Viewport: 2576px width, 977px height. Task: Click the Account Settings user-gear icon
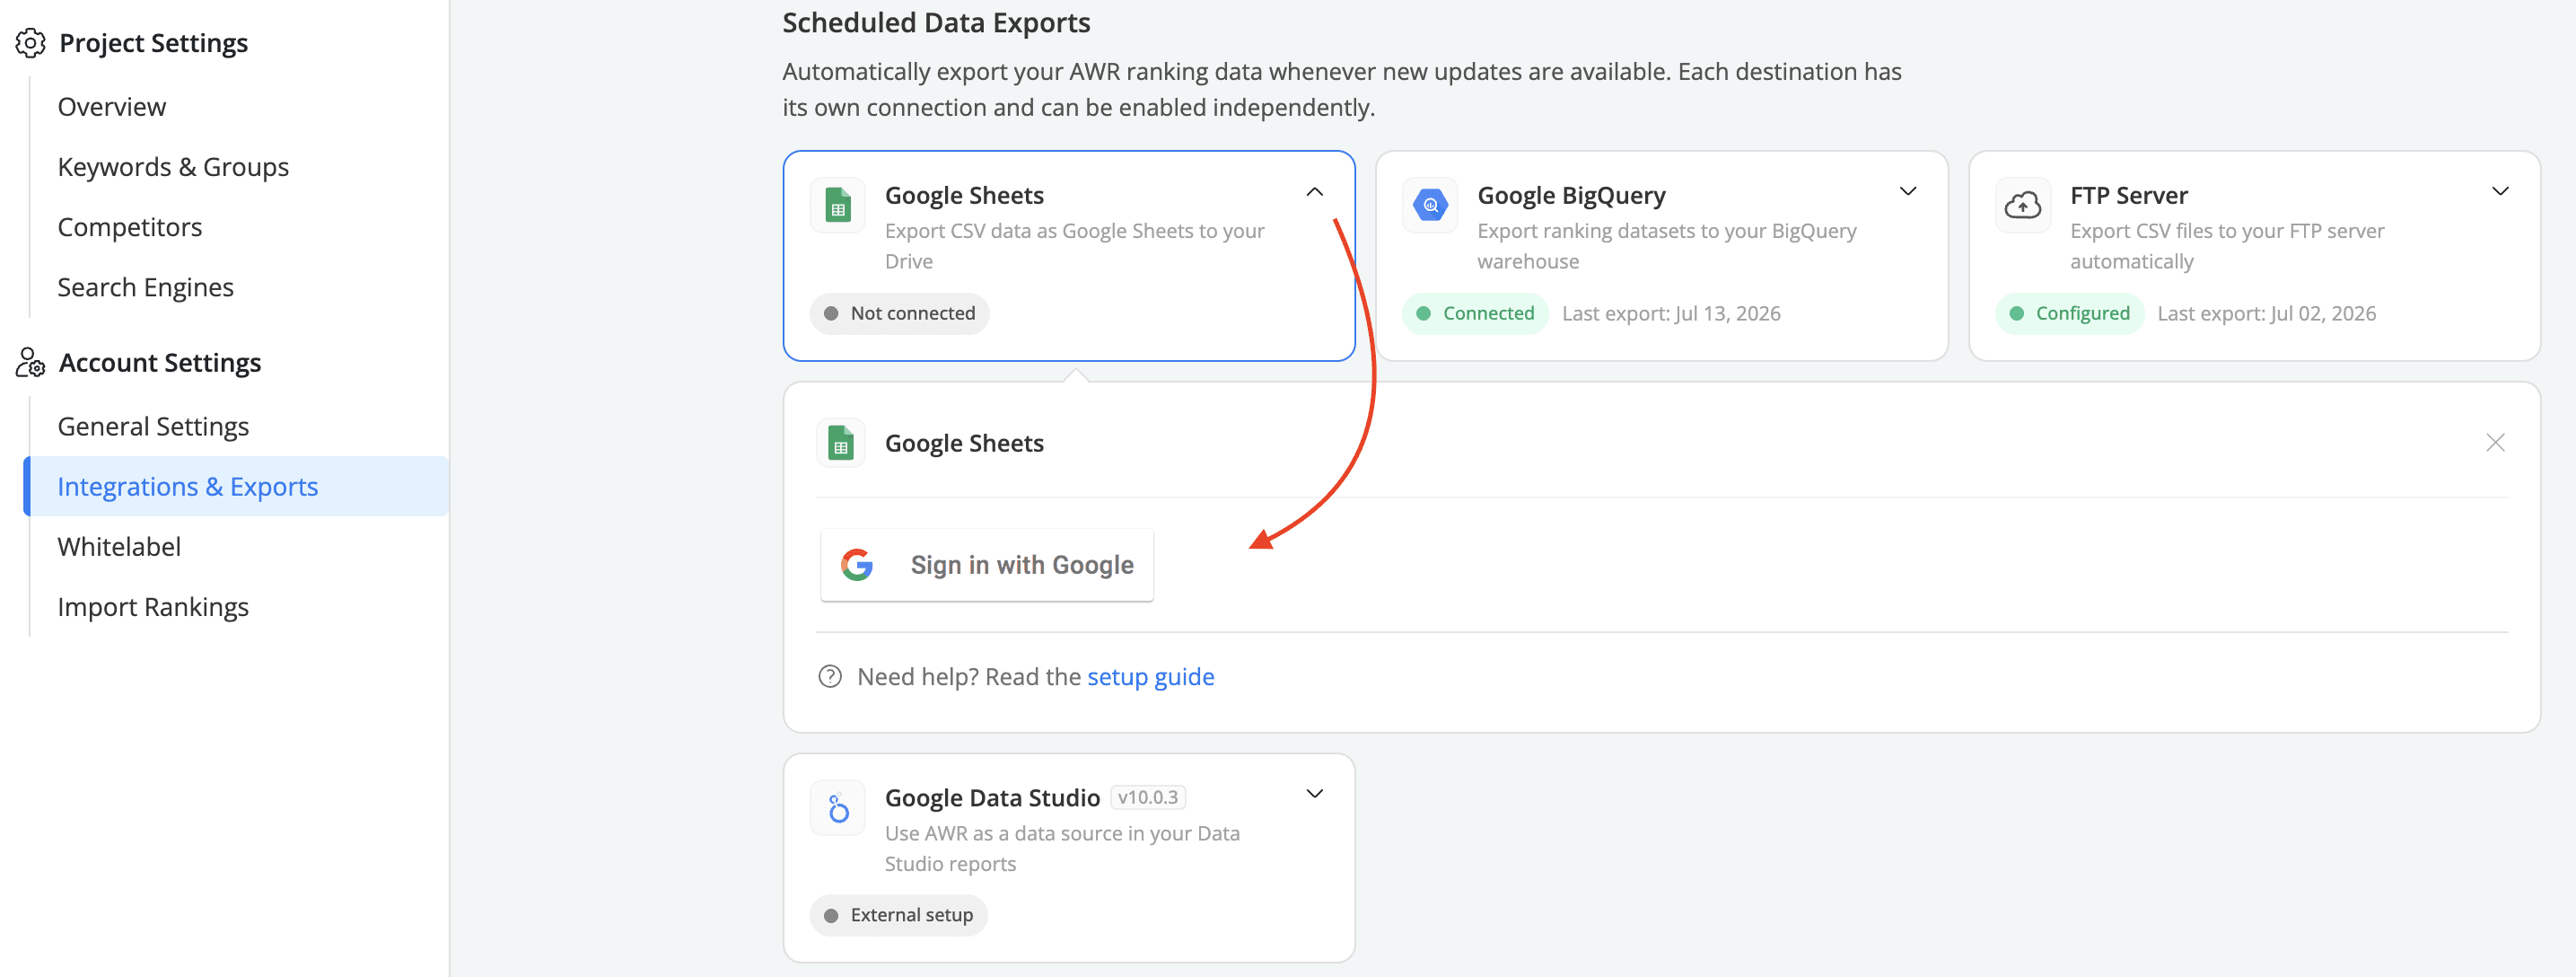30,362
